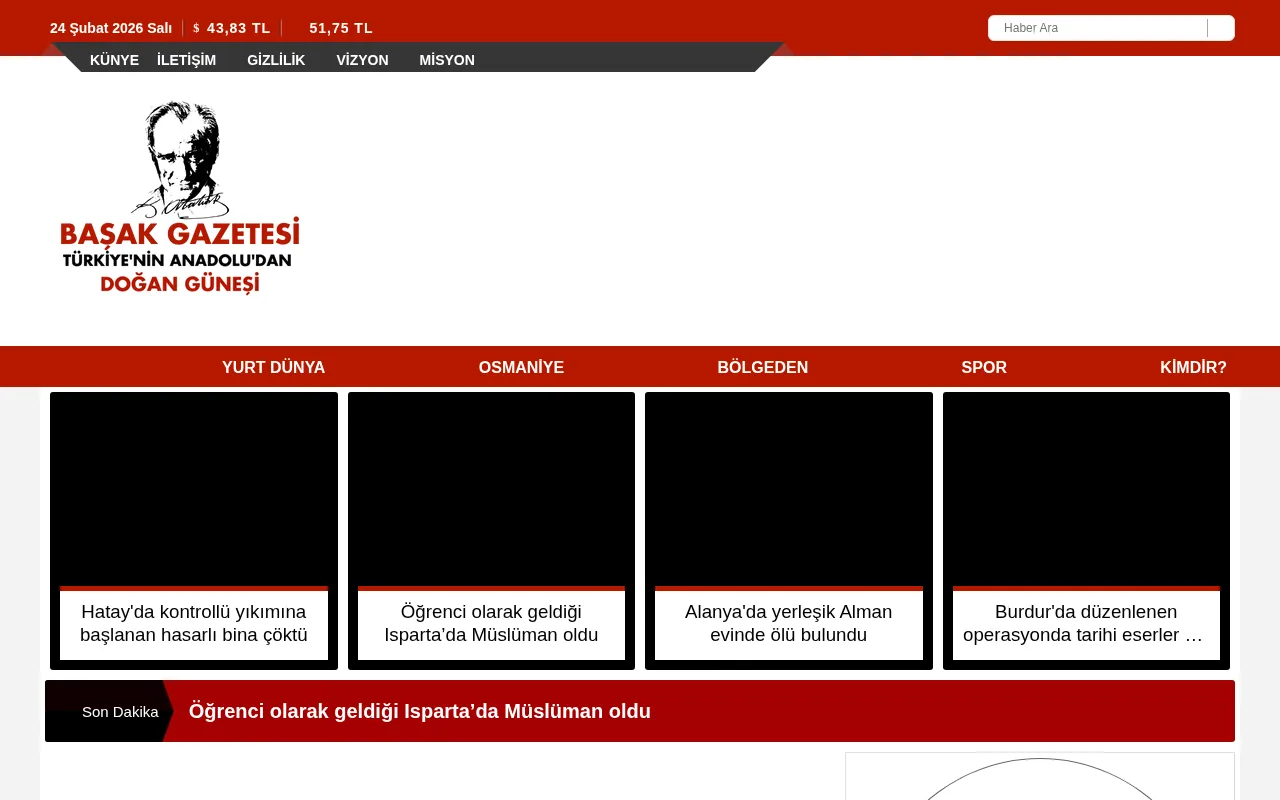Click the Başak Gazetesi Atatürk logo

pos(180,196)
